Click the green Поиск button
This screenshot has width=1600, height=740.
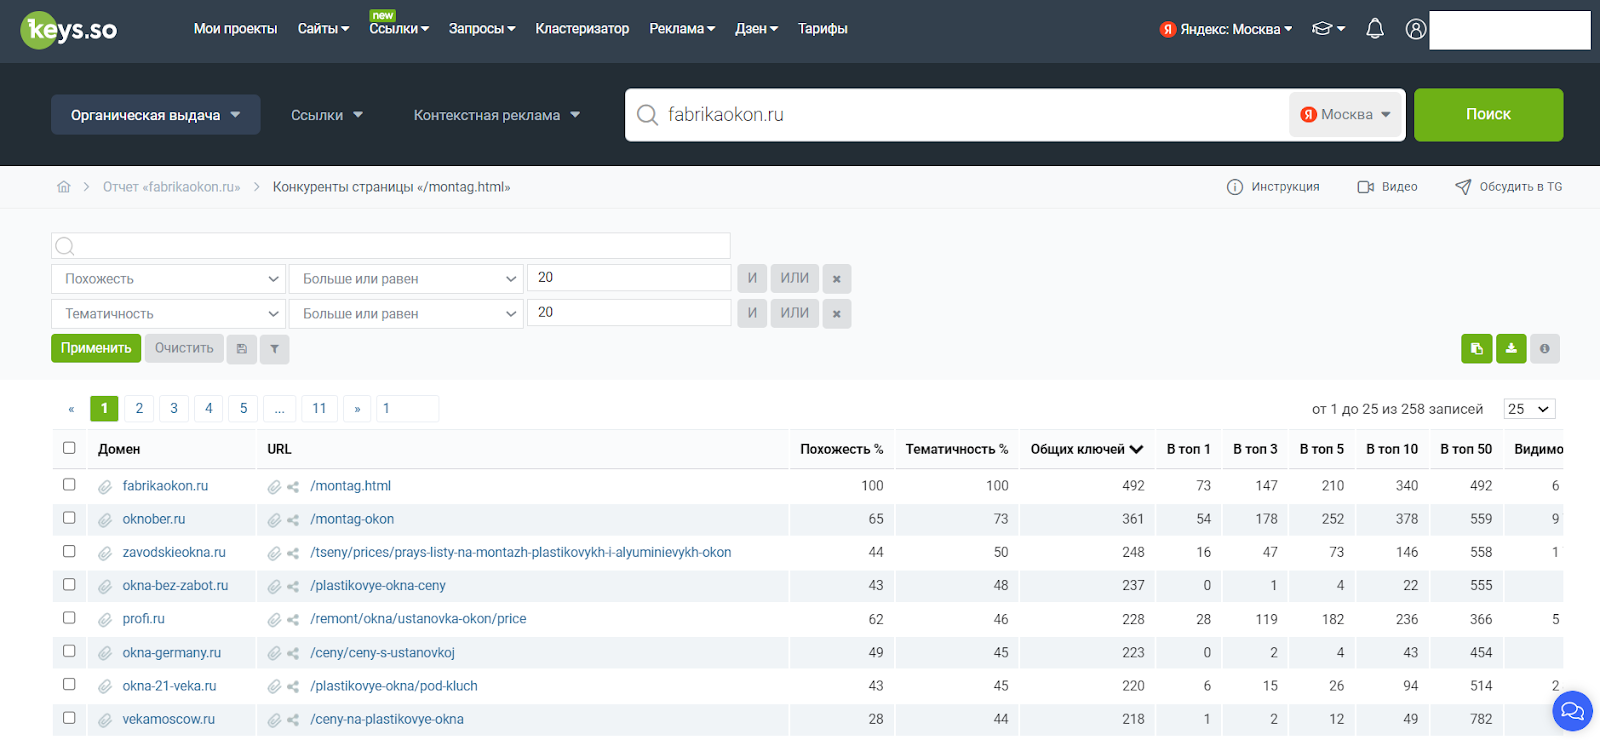(1488, 115)
